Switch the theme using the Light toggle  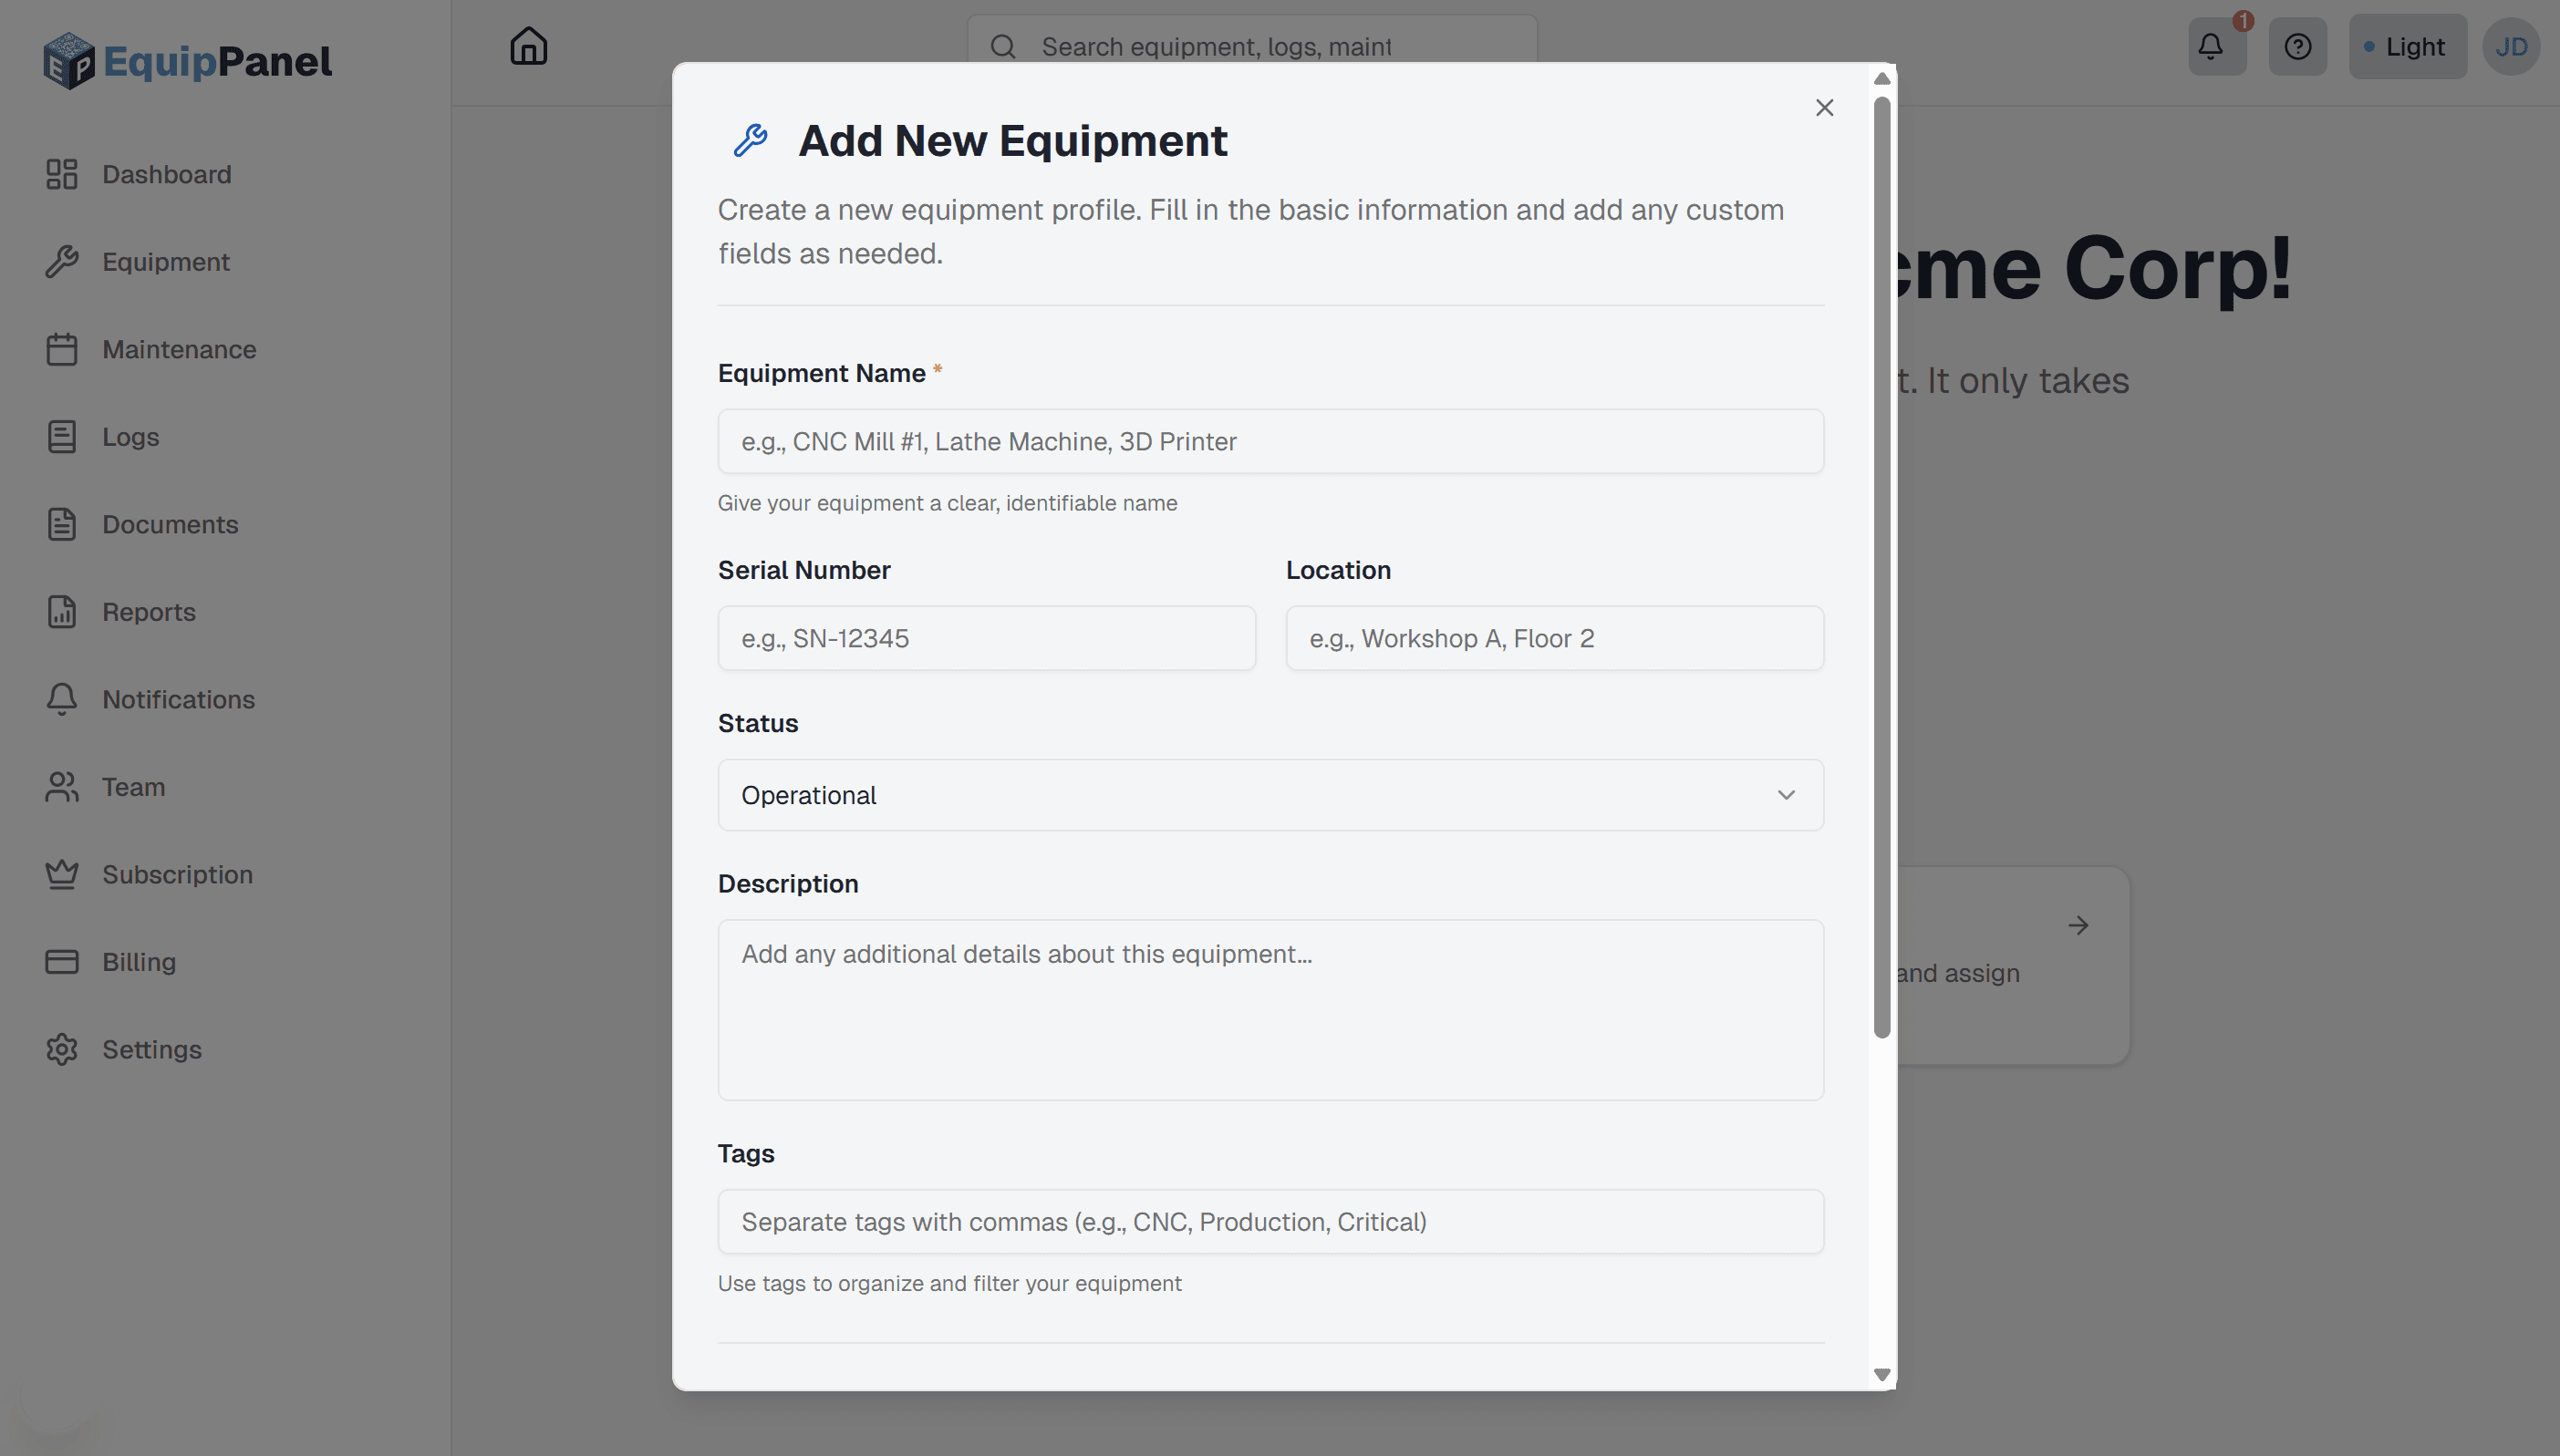(2407, 46)
